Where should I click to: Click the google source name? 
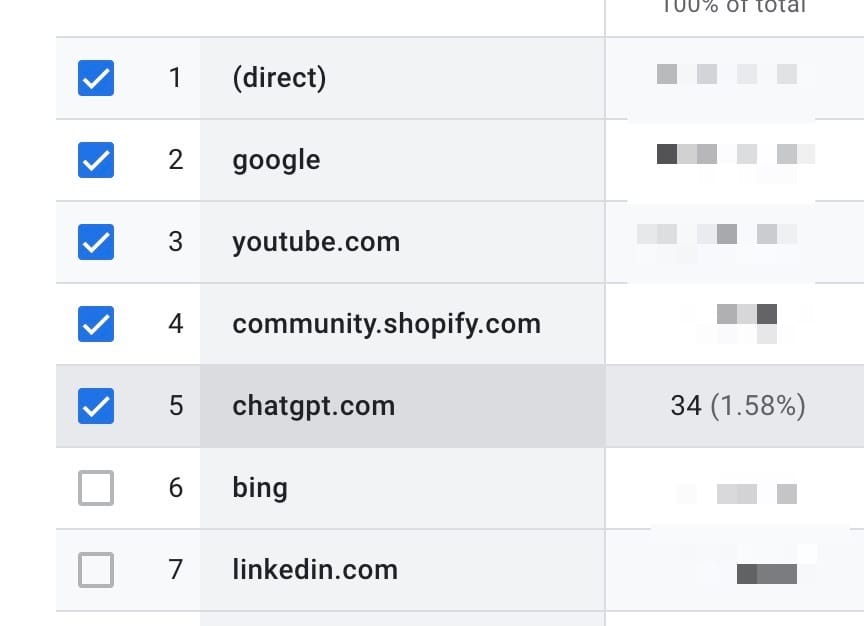276,160
